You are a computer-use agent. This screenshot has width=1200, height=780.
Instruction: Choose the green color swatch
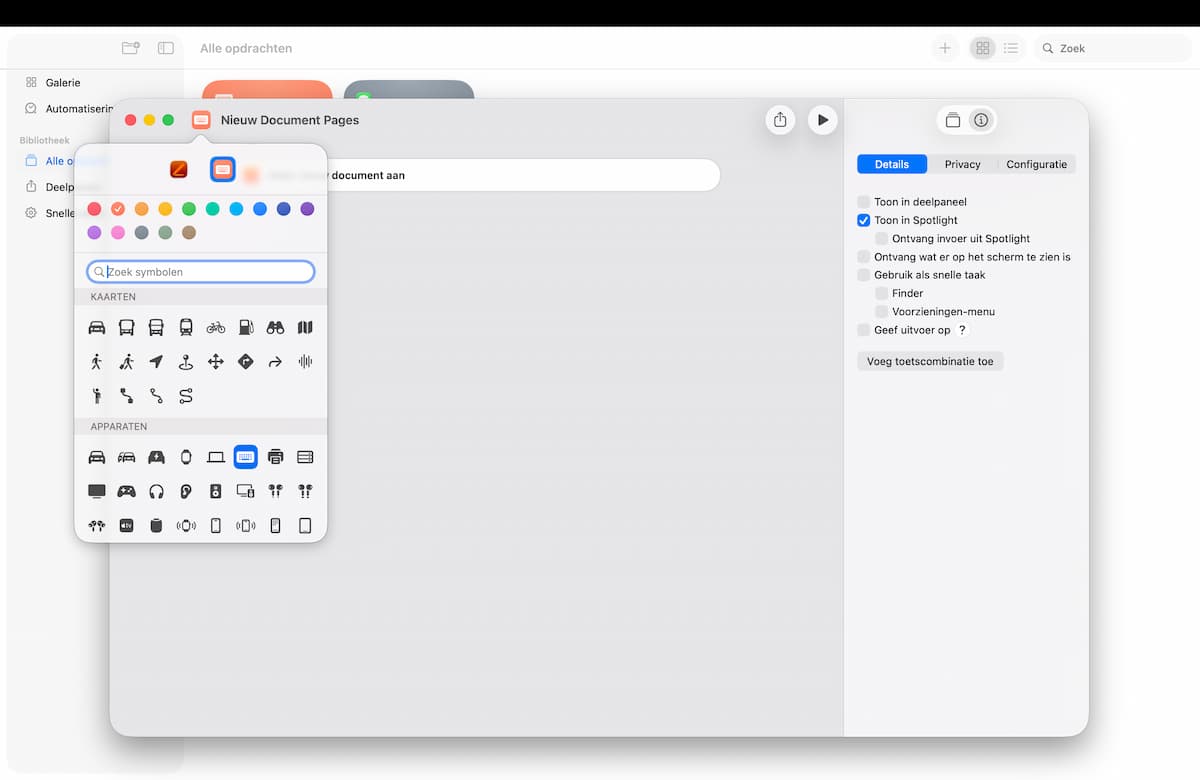click(x=189, y=209)
